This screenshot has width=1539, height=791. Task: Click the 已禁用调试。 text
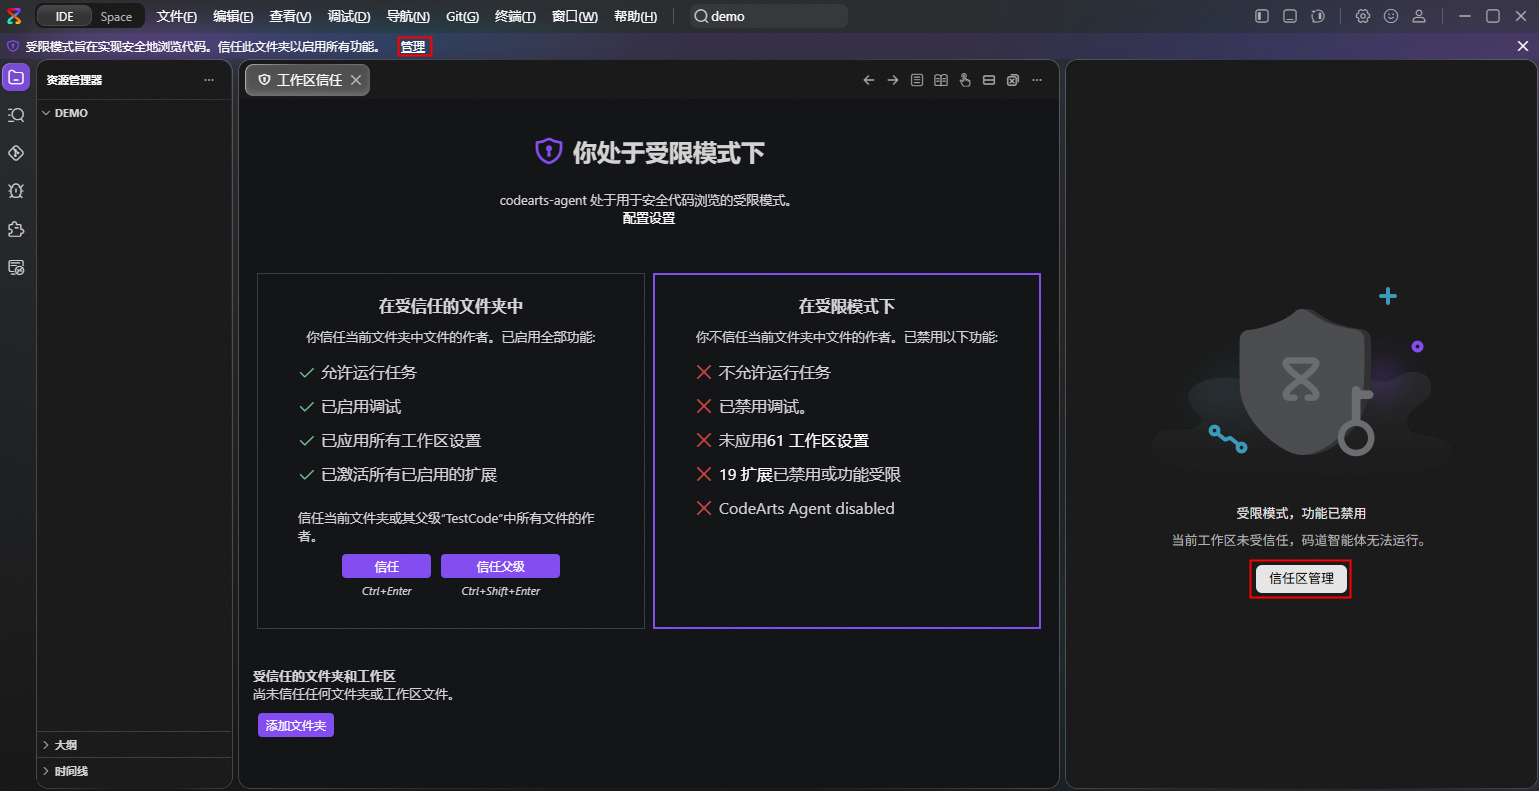pos(763,406)
